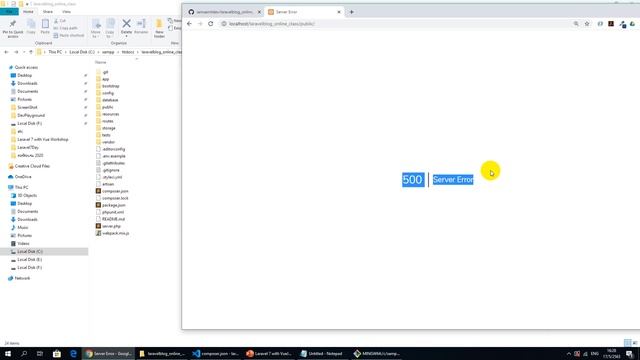Screen dimensions: 640x360
Task: Click Paste shortcut in Clipboard group
Action: coord(69,36)
